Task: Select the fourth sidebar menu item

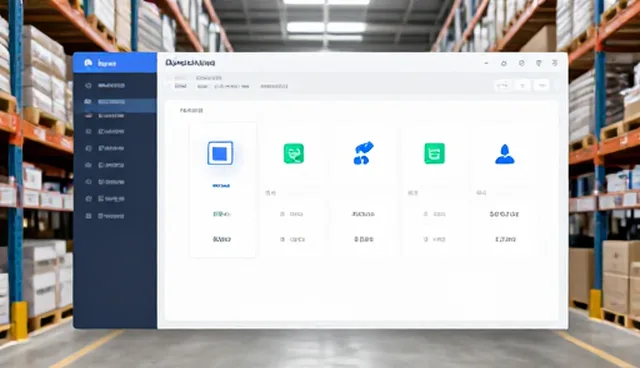Action: [x=115, y=132]
